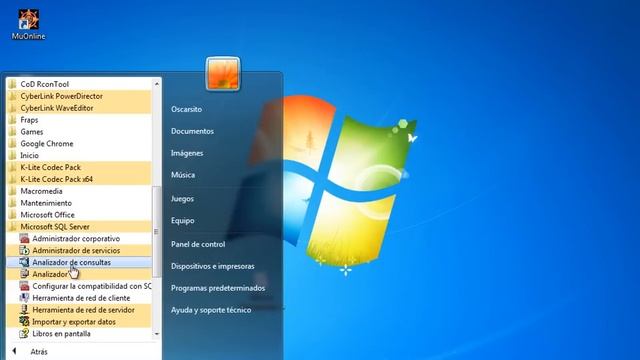Open Música library
This screenshot has width=640, height=360.
coord(183,175)
